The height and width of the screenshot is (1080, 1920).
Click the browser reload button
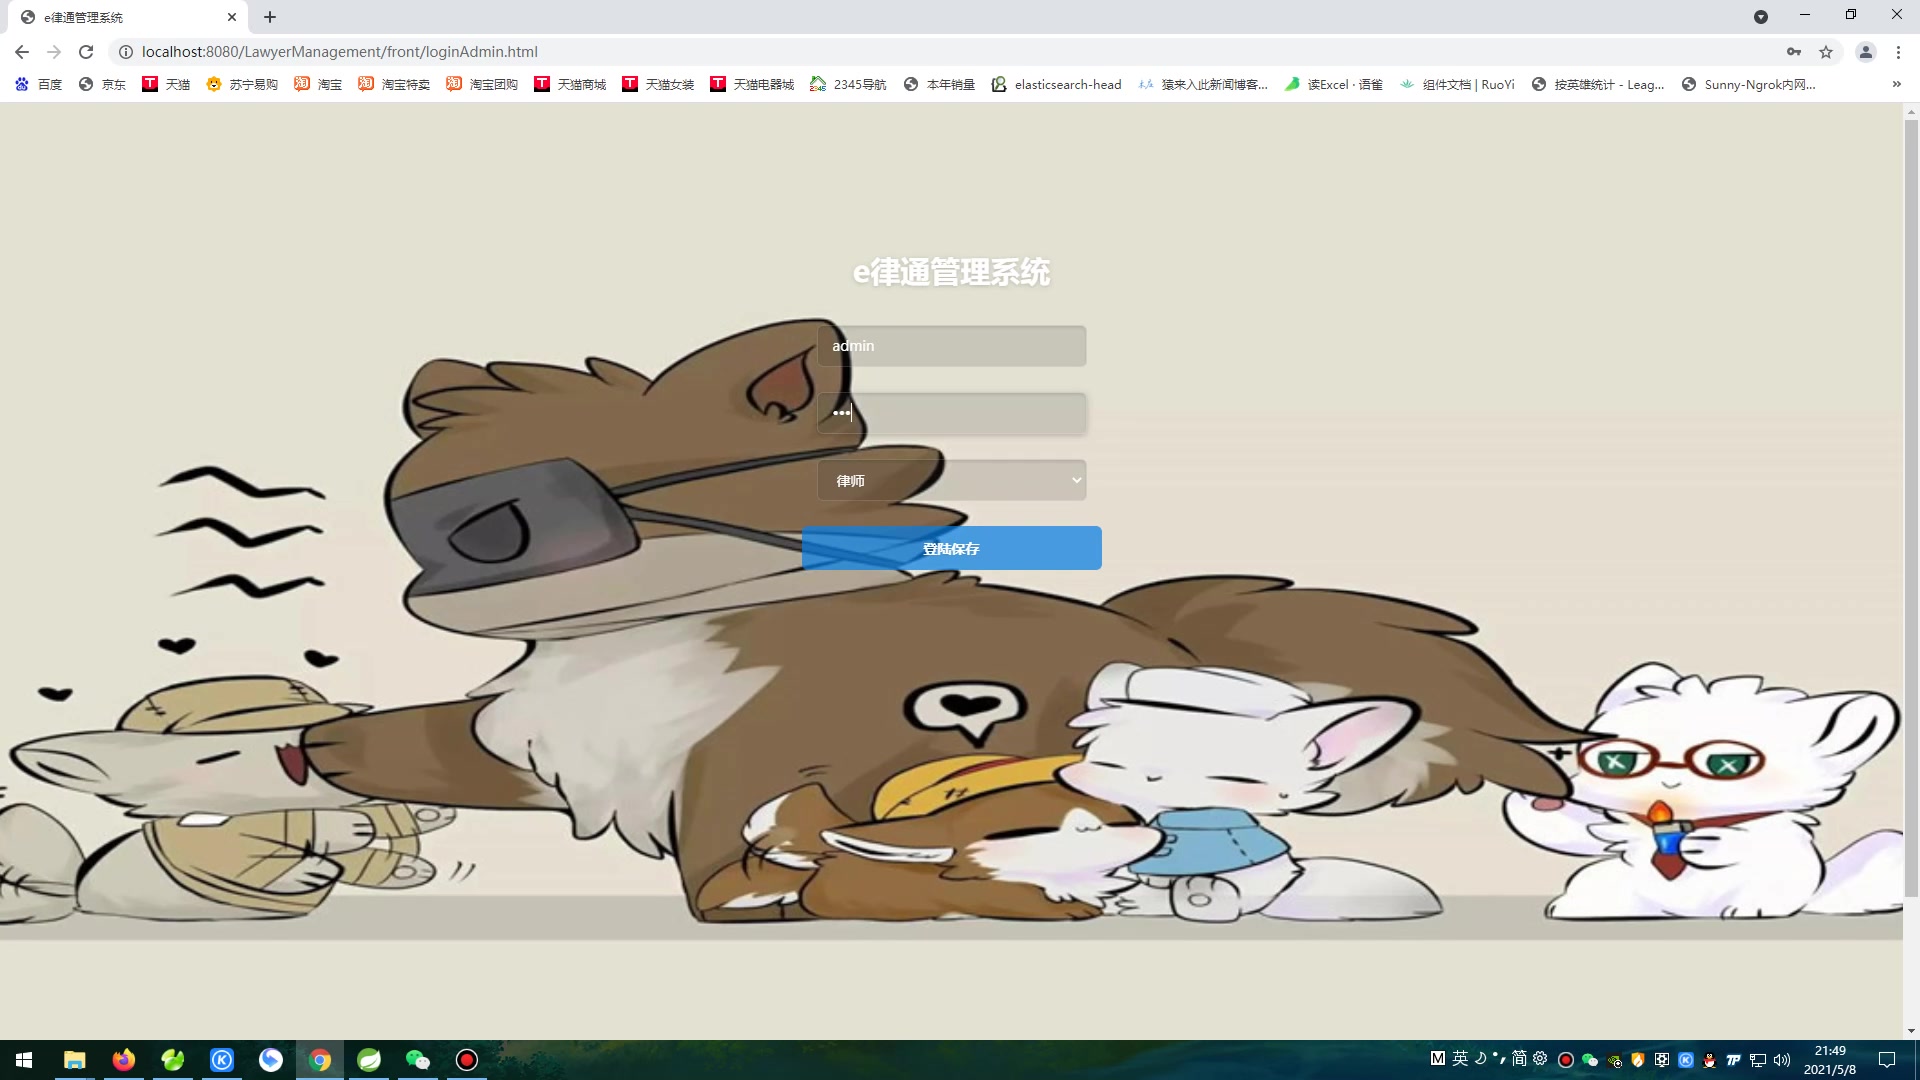point(85,52)
